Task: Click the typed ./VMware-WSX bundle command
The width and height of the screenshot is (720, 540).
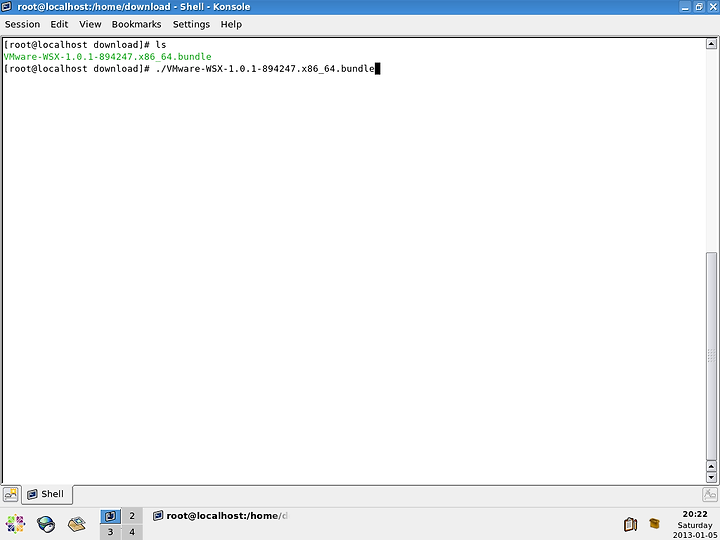Action: pyautogui.click(x=265, y=69)
